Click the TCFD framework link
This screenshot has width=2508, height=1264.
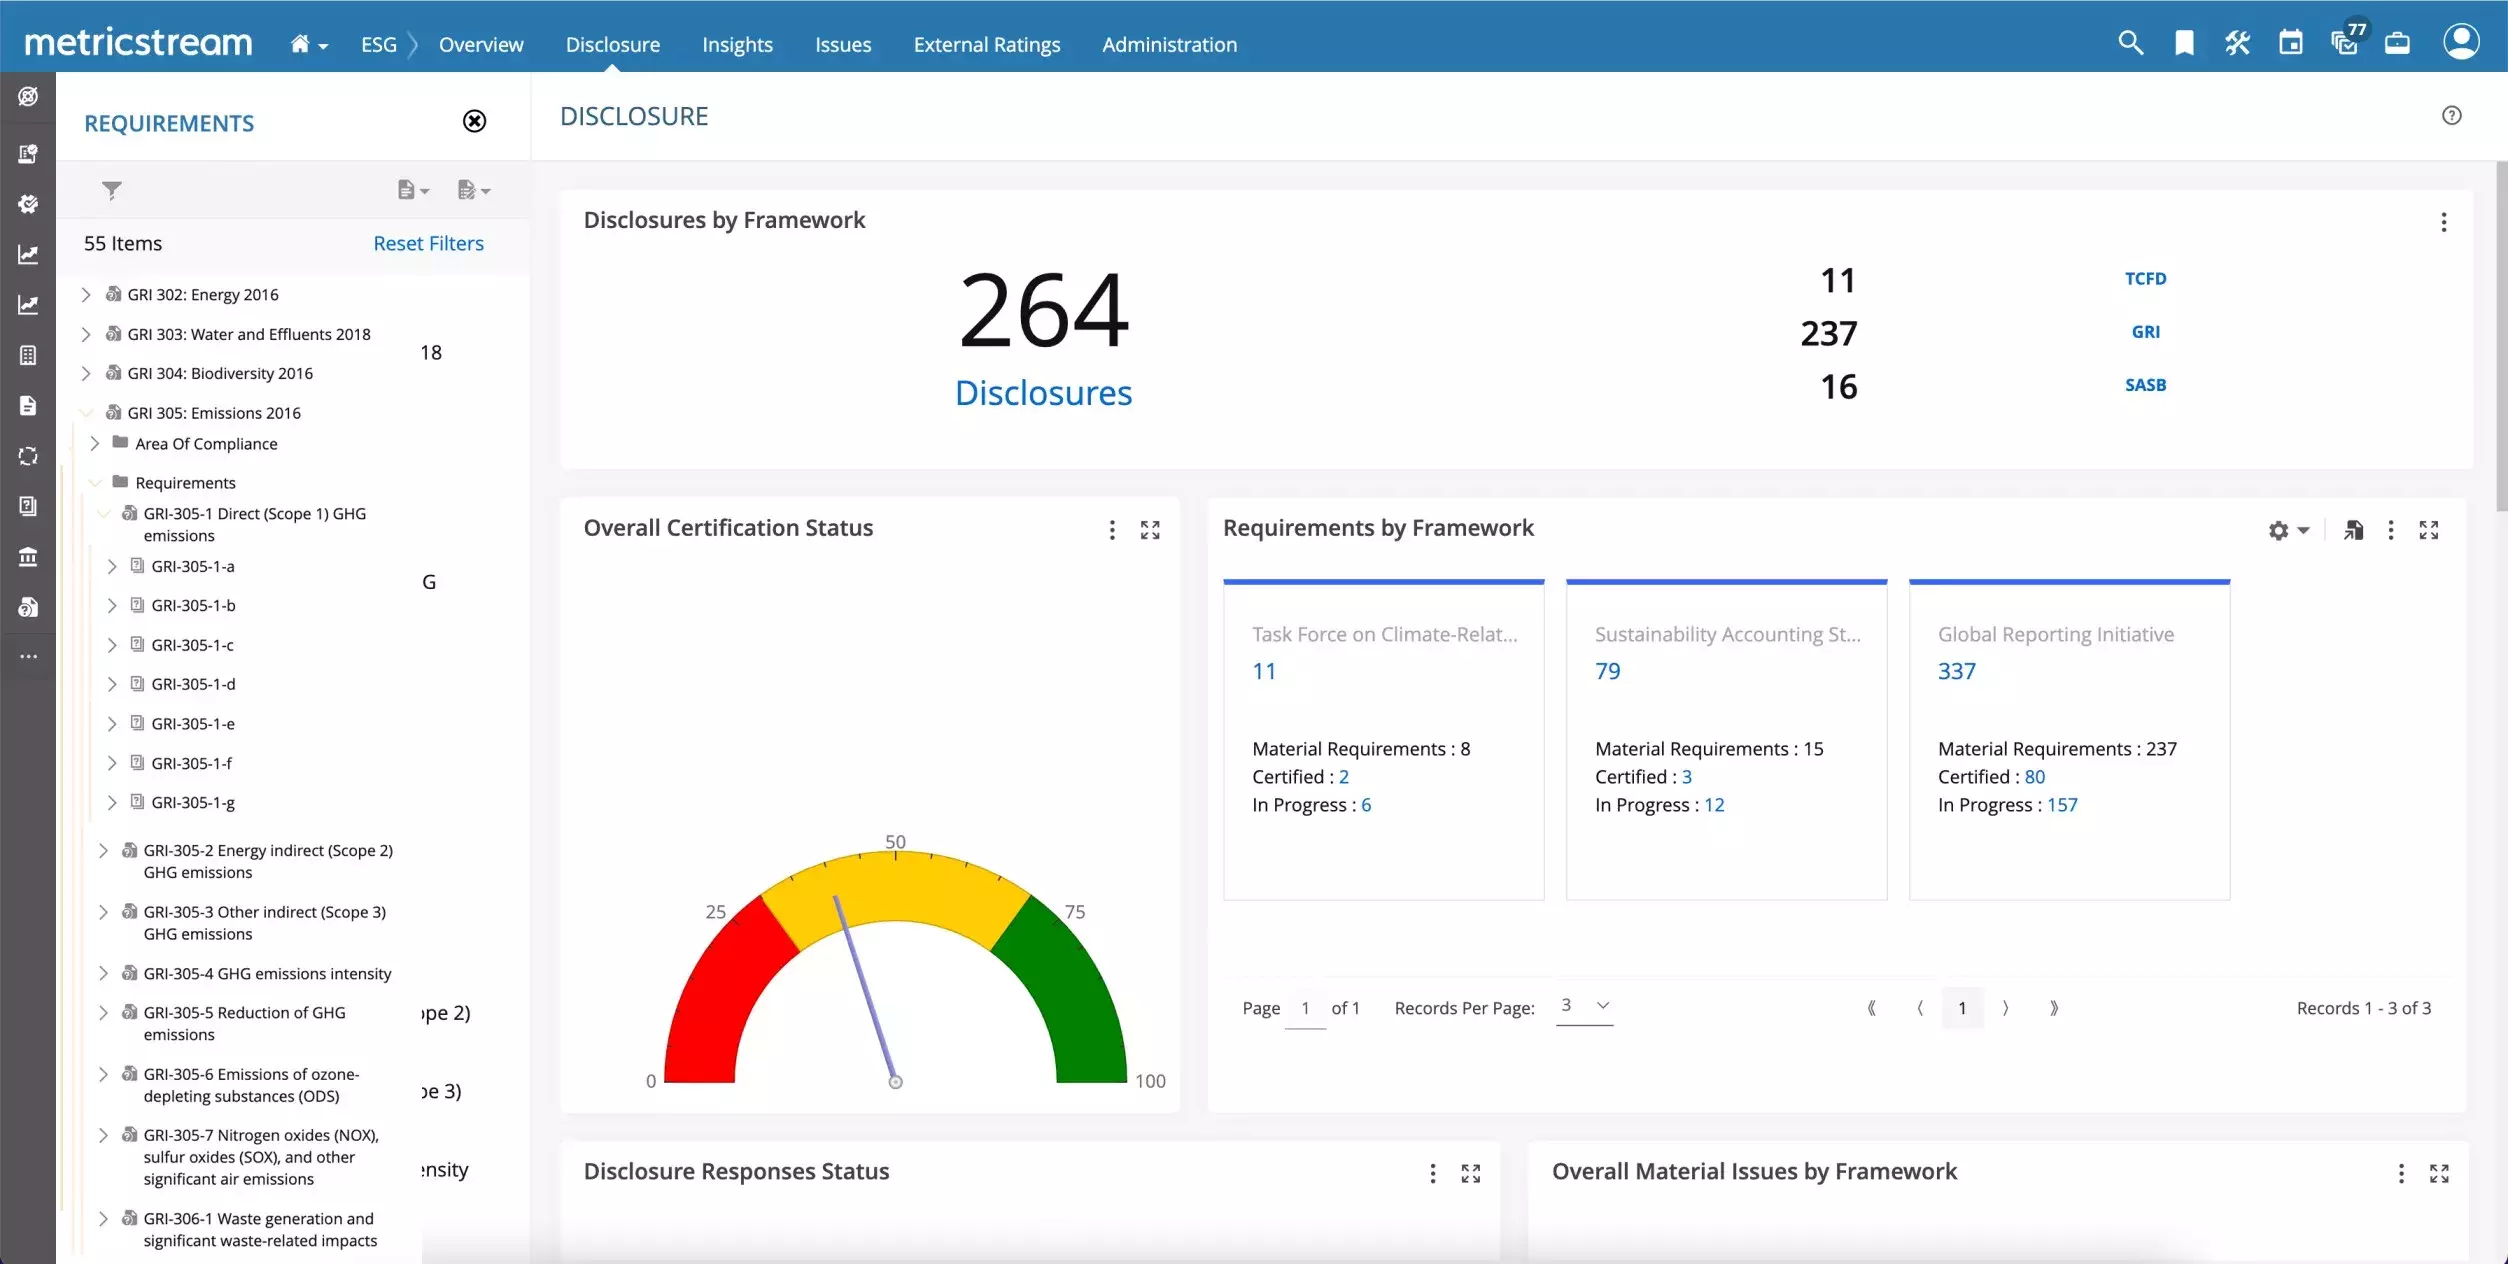2145,278
